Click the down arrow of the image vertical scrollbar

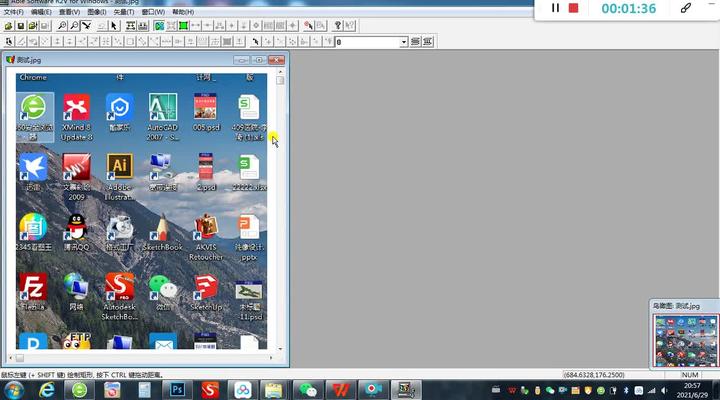pyautogui.click(x=280, y=349)
